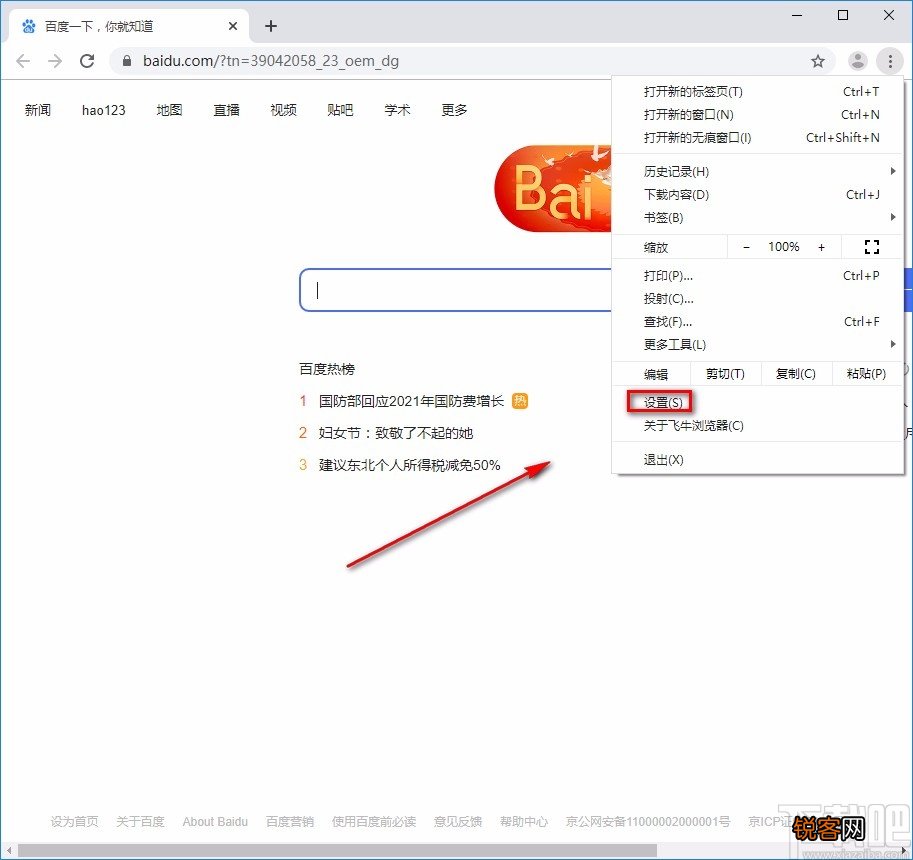Expand the 书签(B) submenu arrow
The width and height of the screenshot is (913, 860).
click(893, 217)
